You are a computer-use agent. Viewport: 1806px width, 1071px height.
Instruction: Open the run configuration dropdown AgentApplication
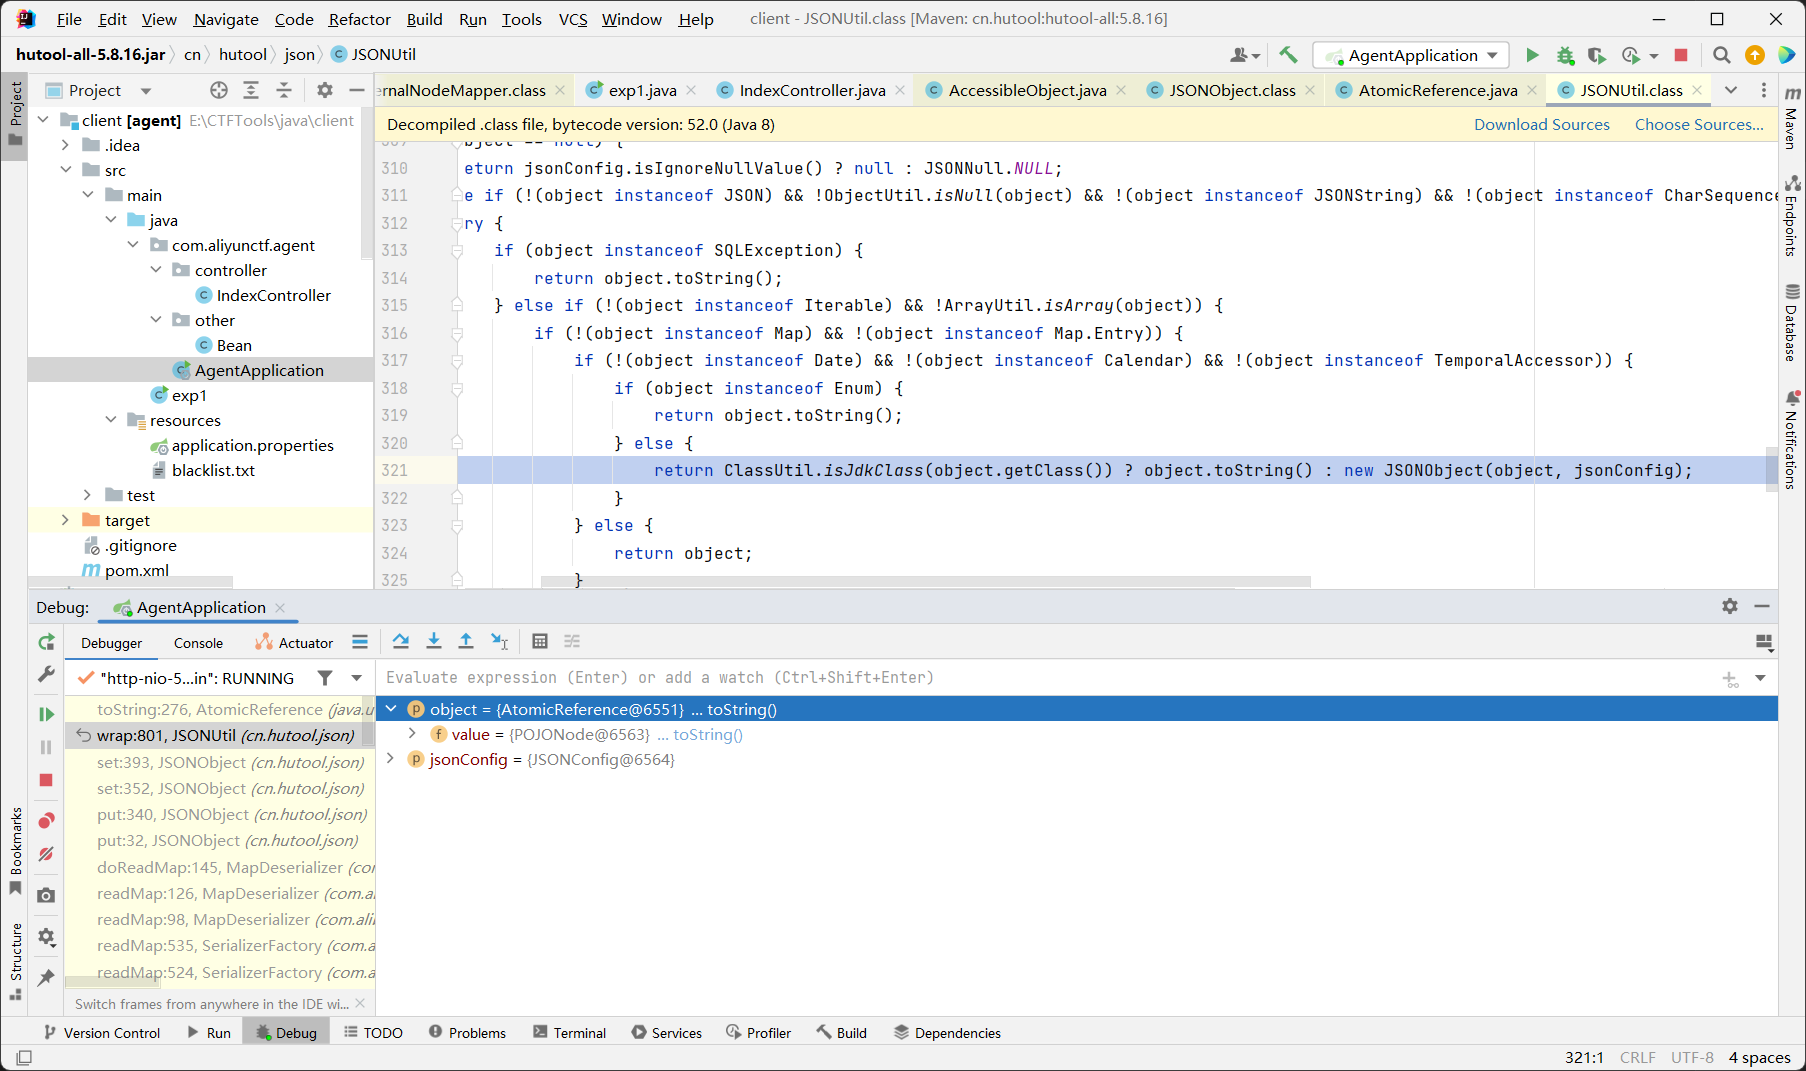click(x=1411, y=55)
